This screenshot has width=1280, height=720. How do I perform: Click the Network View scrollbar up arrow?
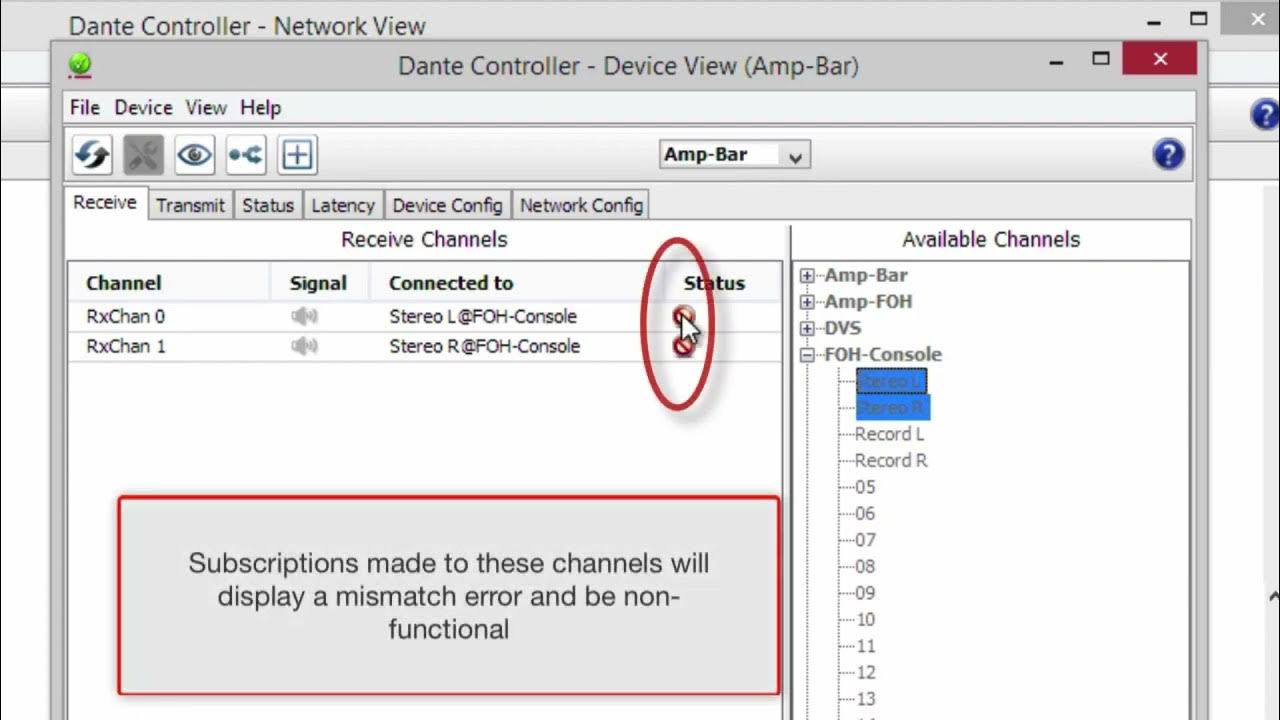pyautogui.click(x=1274, y=597)
